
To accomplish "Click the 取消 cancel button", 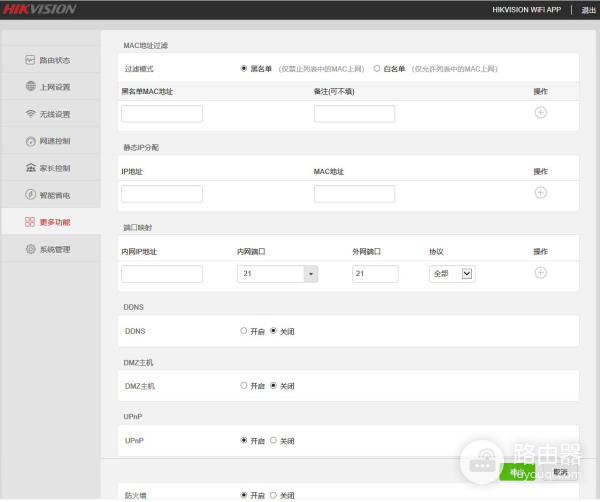I will (x=560, y=472).
